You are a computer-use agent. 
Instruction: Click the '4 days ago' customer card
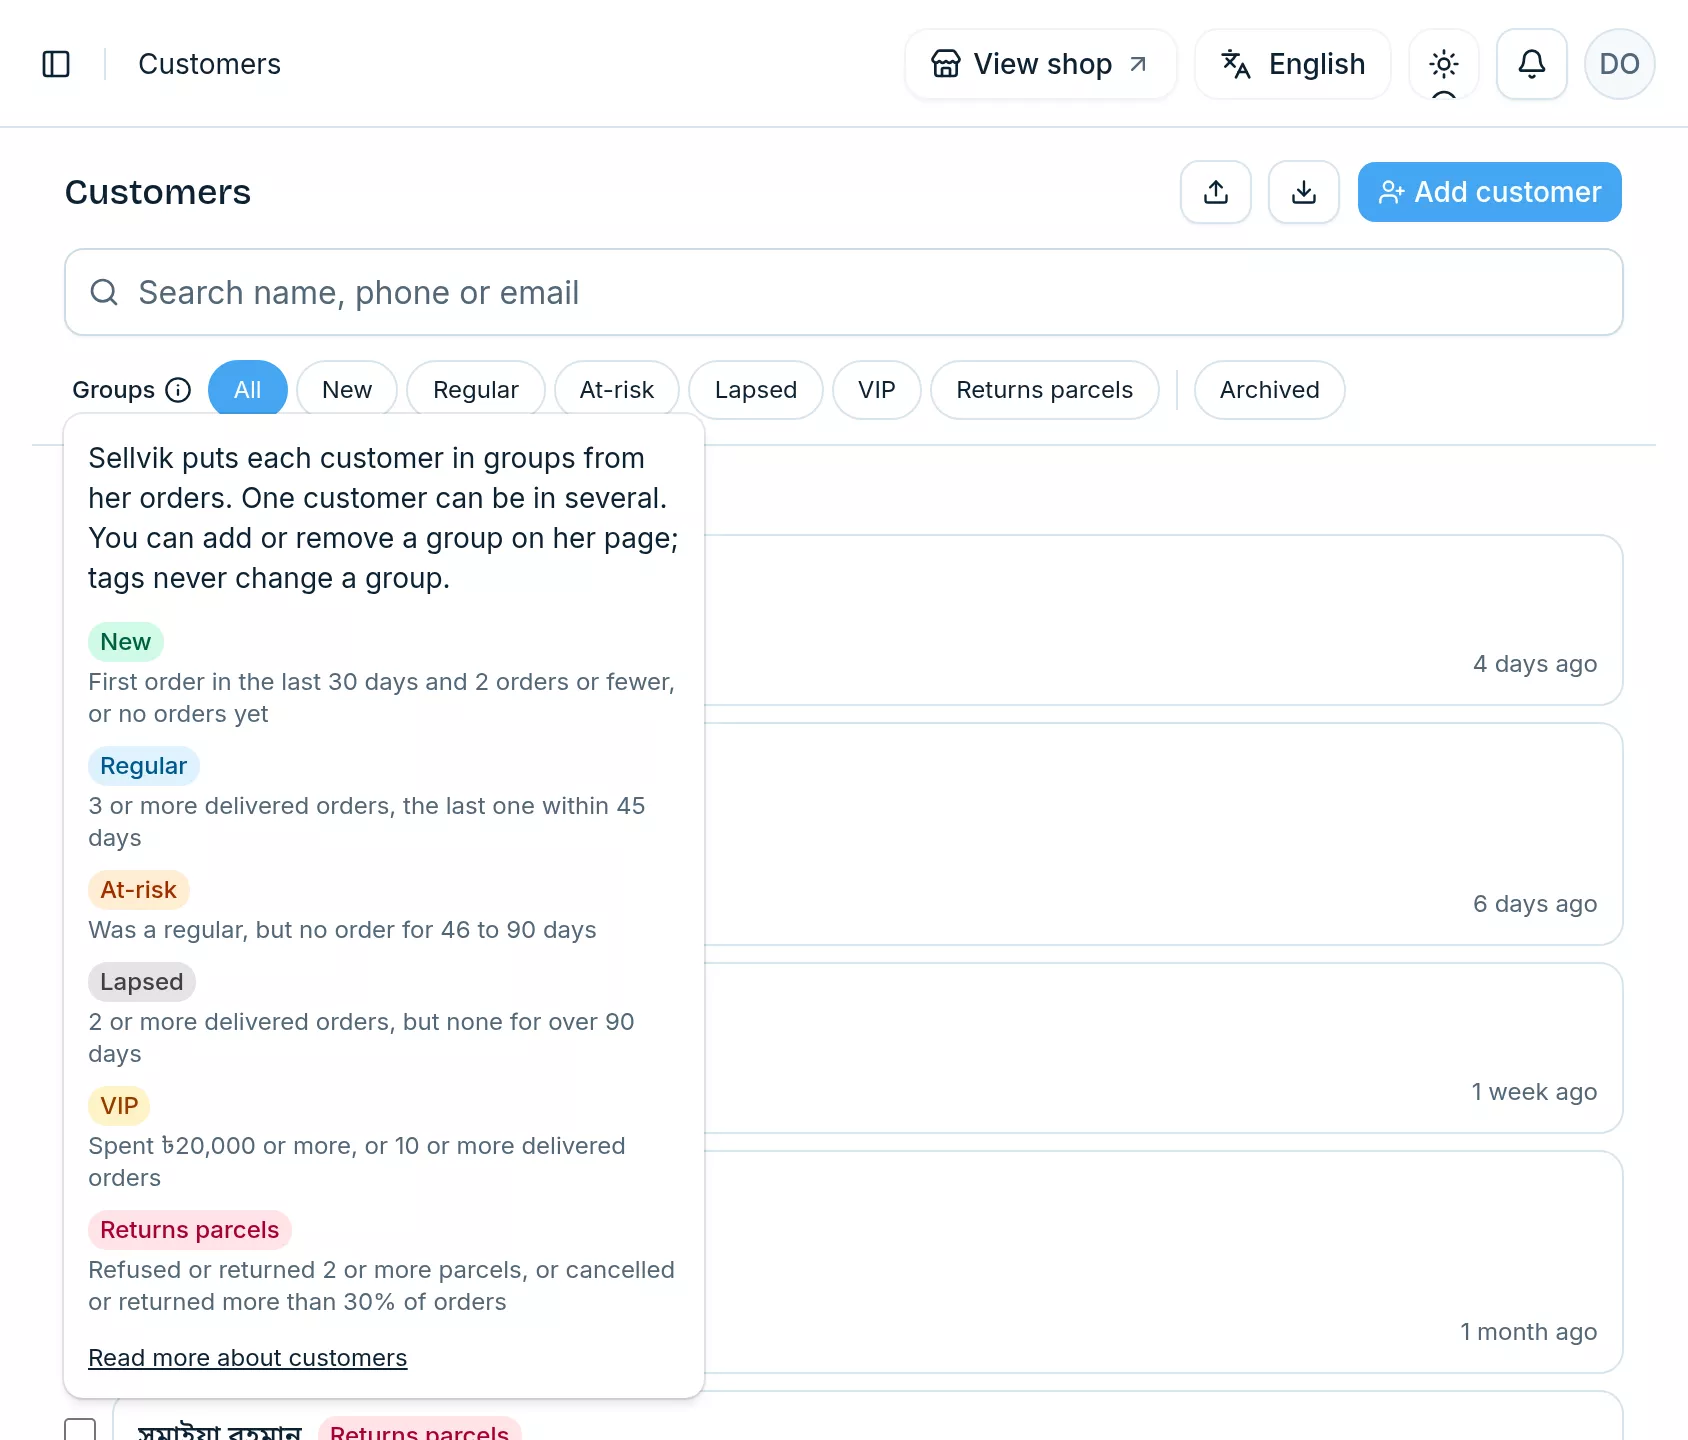pyautogui.click(x=1163, y=620)
